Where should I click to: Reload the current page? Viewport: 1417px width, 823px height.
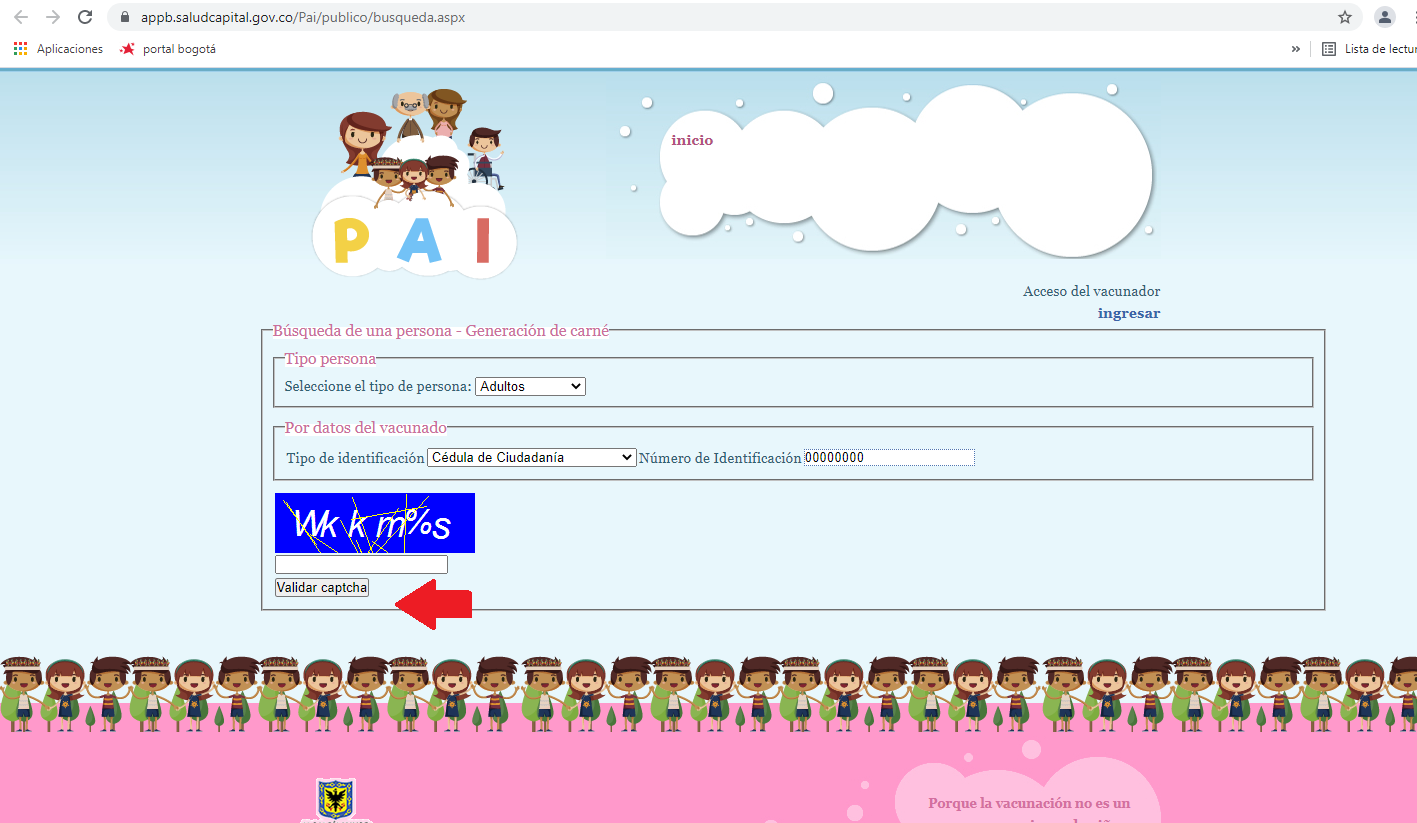[85, 17]
